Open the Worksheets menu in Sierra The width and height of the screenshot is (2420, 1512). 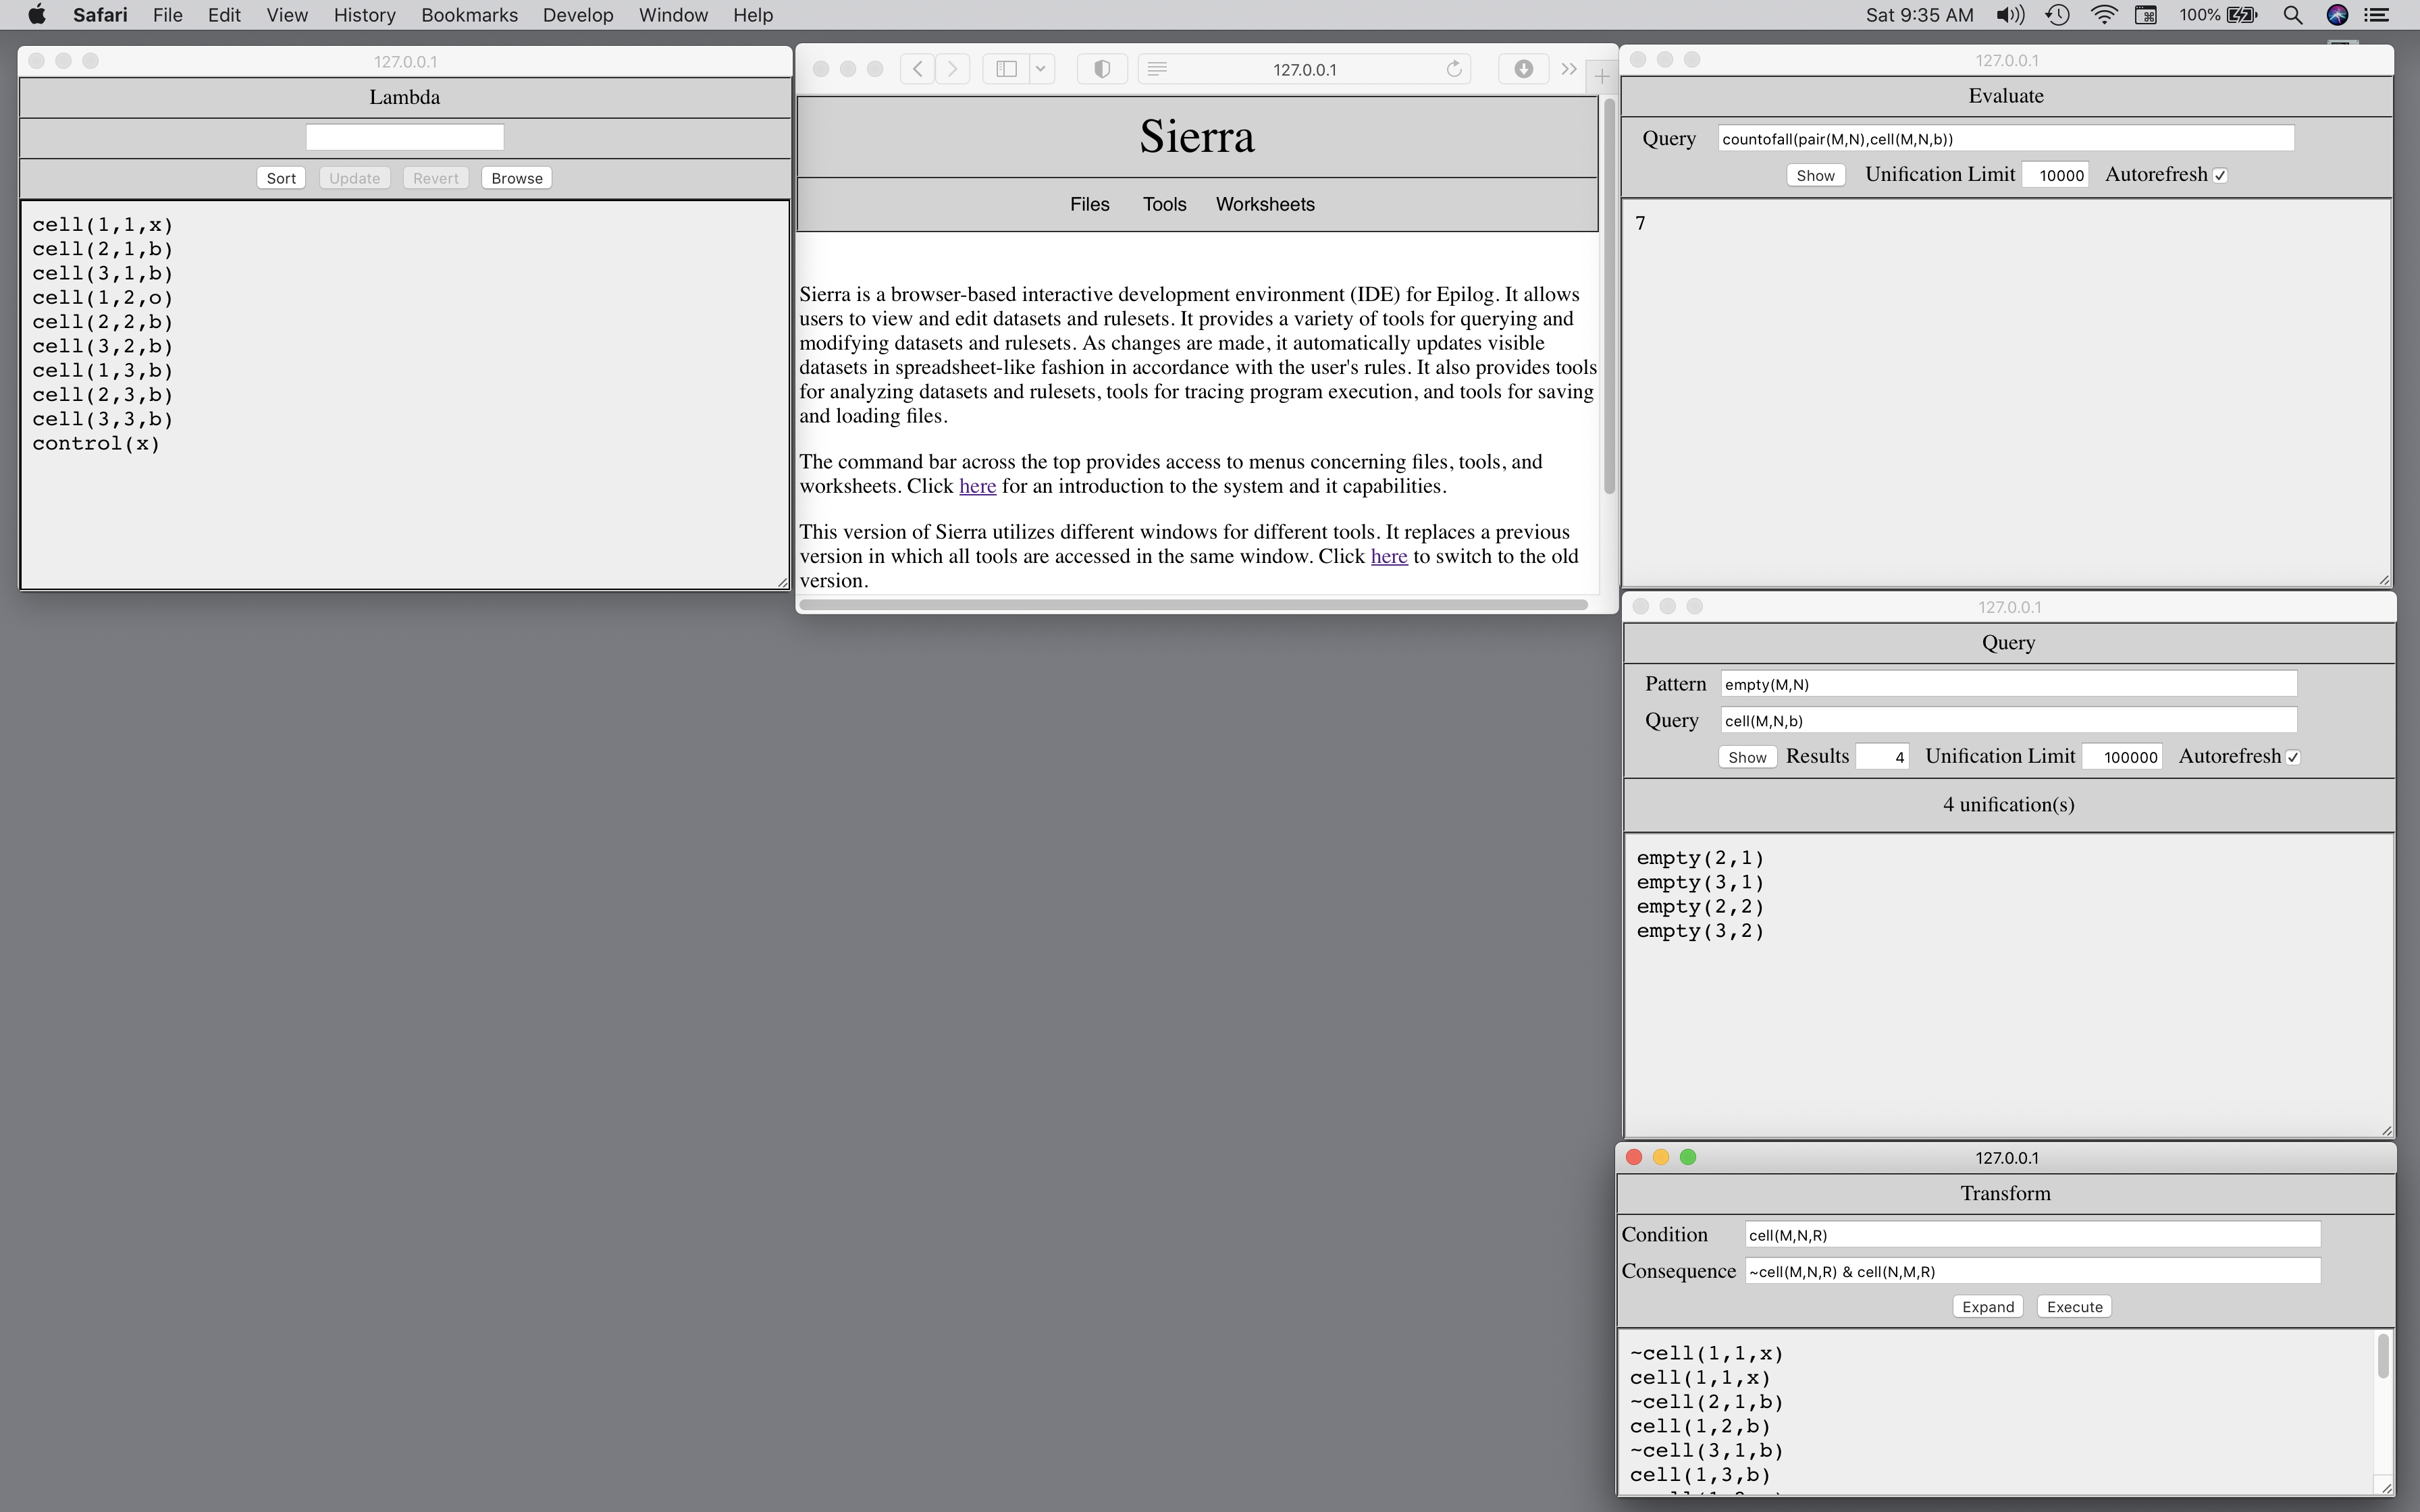click(x=1264, y=204)
